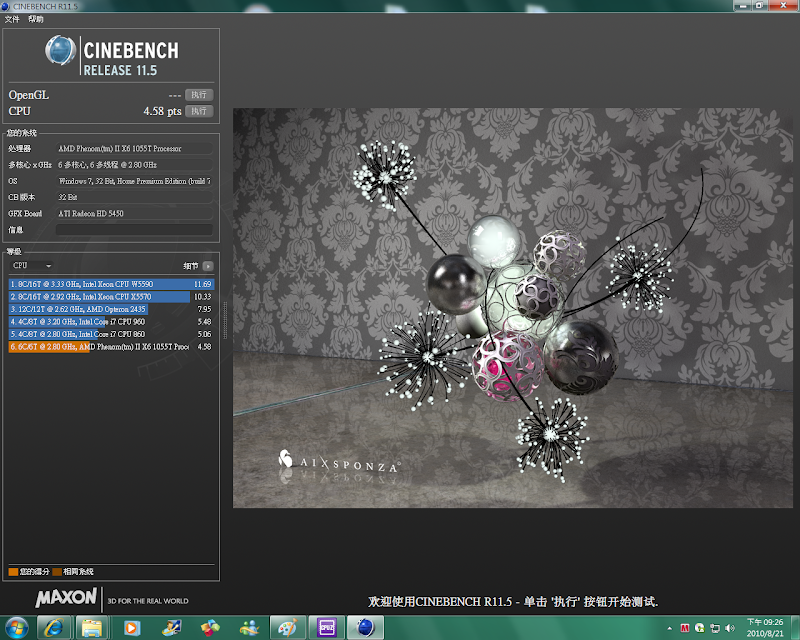
Task: Close the CINEBENCH window
Action: [x=783, y=5]
